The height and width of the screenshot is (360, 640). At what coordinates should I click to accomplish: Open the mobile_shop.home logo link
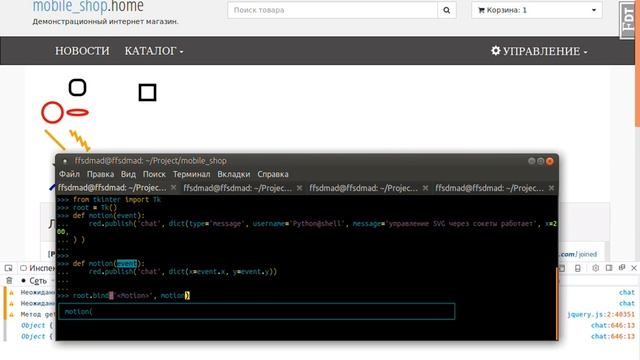[x=88, y=6]
